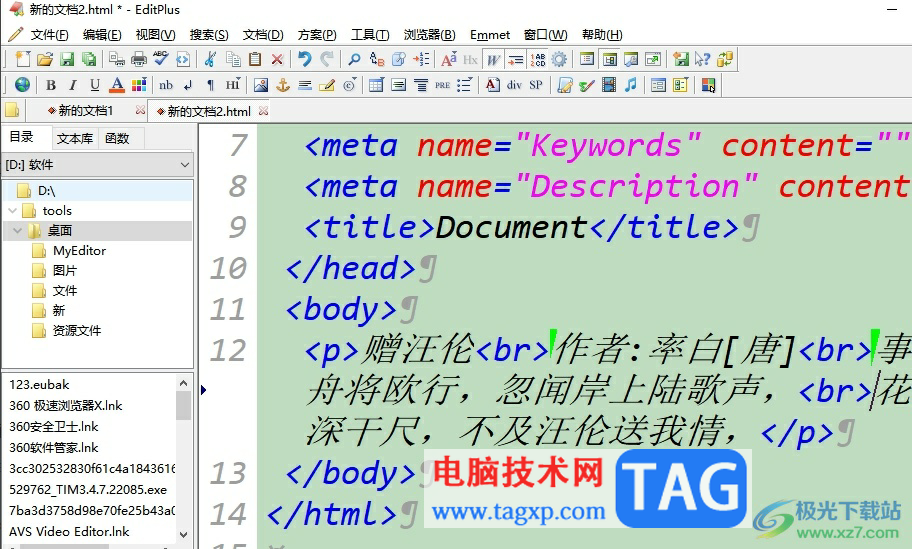
Task: Cut selection with the scissors icon
Action: click(x=211, y=59)
